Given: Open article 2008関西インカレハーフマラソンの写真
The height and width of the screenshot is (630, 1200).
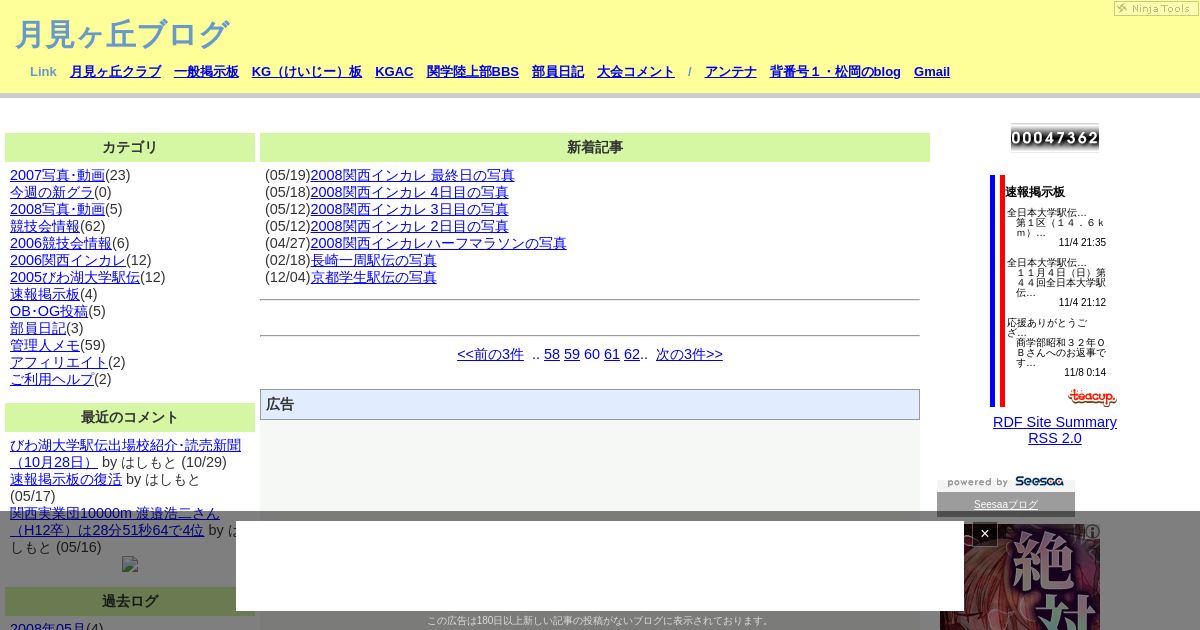Looking at the screenshot, I should pos(438,243).
